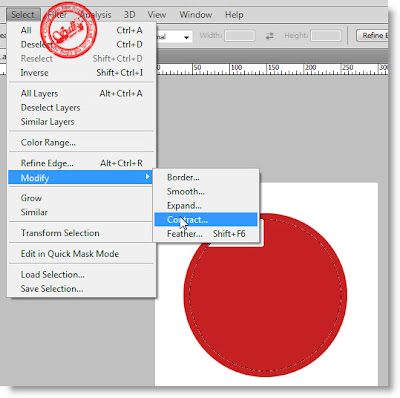The width and height of the screenshot is (400, 398).
Task: Open Save Selection dialog
Action: [x=82, y=289]
